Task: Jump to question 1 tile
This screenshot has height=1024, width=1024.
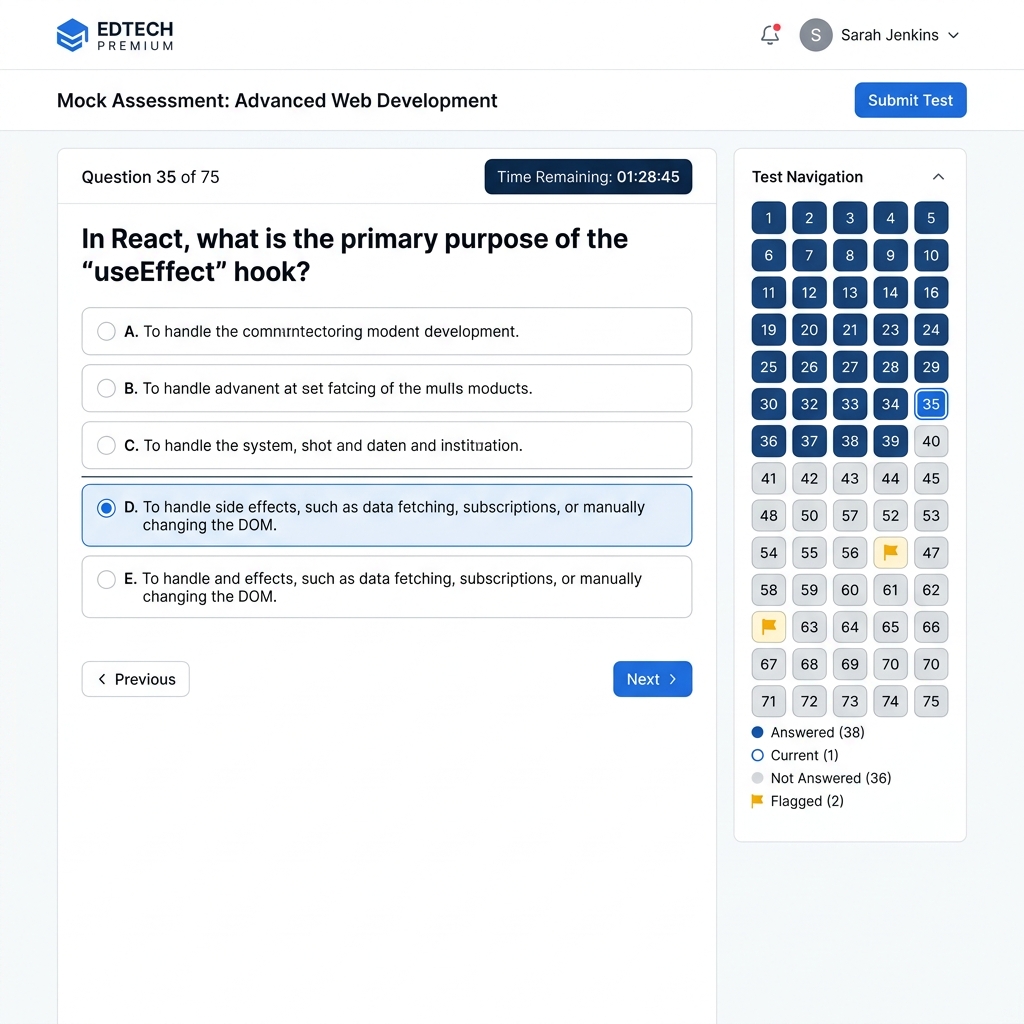Action: (x=769, y=217)
